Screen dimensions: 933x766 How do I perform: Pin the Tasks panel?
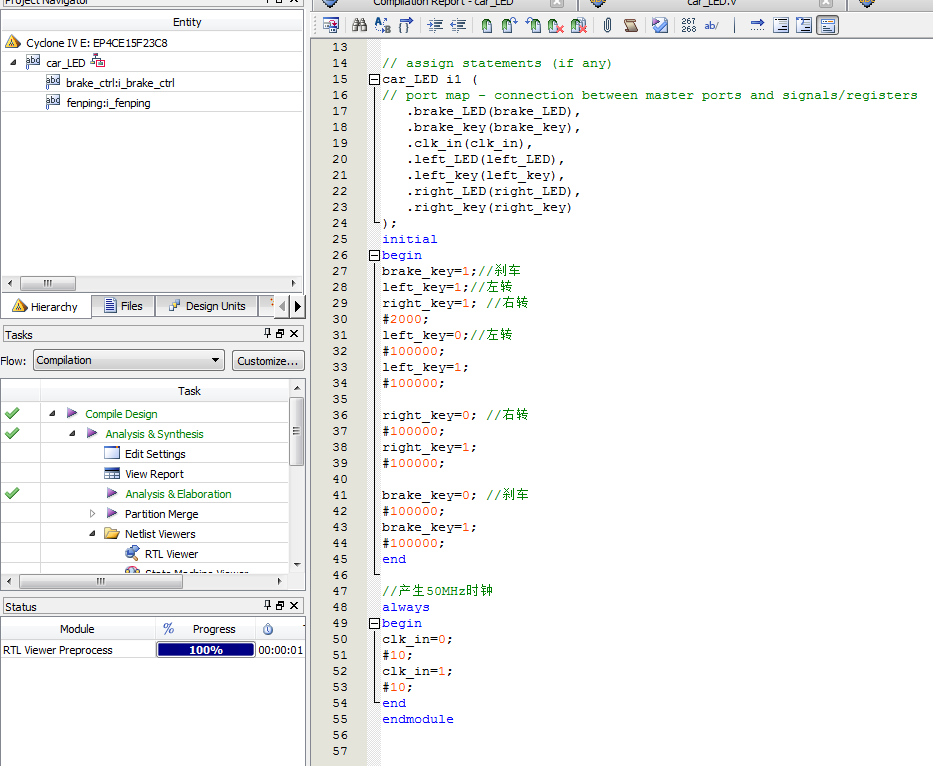point(268,333)
